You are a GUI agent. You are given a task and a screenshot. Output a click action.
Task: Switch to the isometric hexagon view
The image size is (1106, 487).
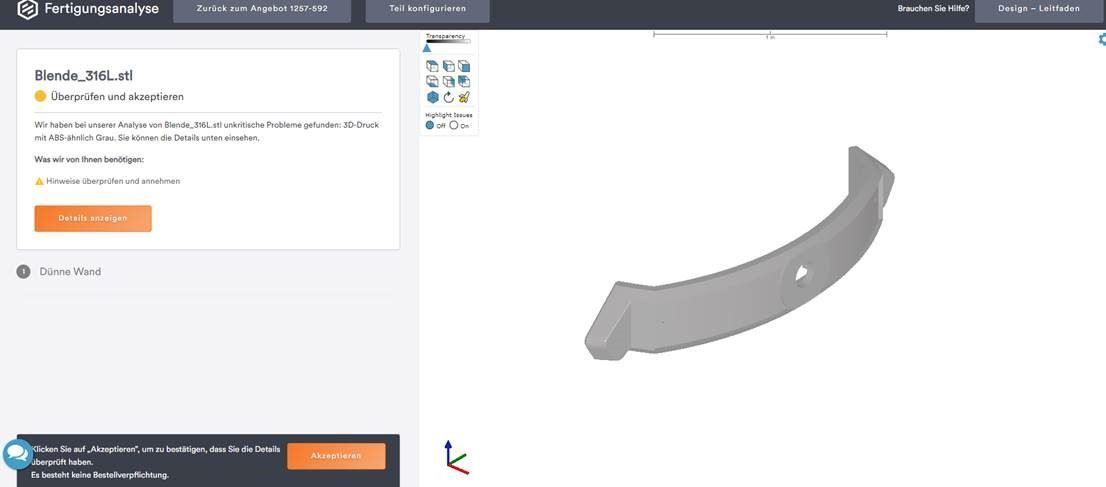point(432,97)
